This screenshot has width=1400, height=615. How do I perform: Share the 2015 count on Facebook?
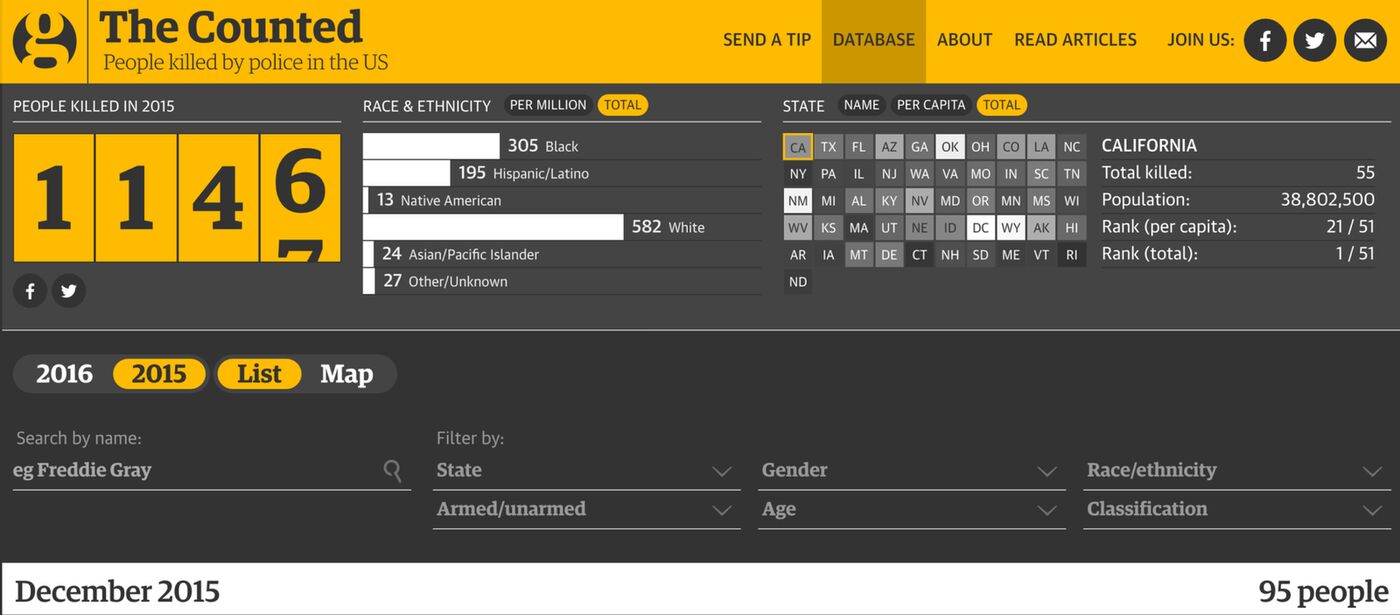[30, 291]
